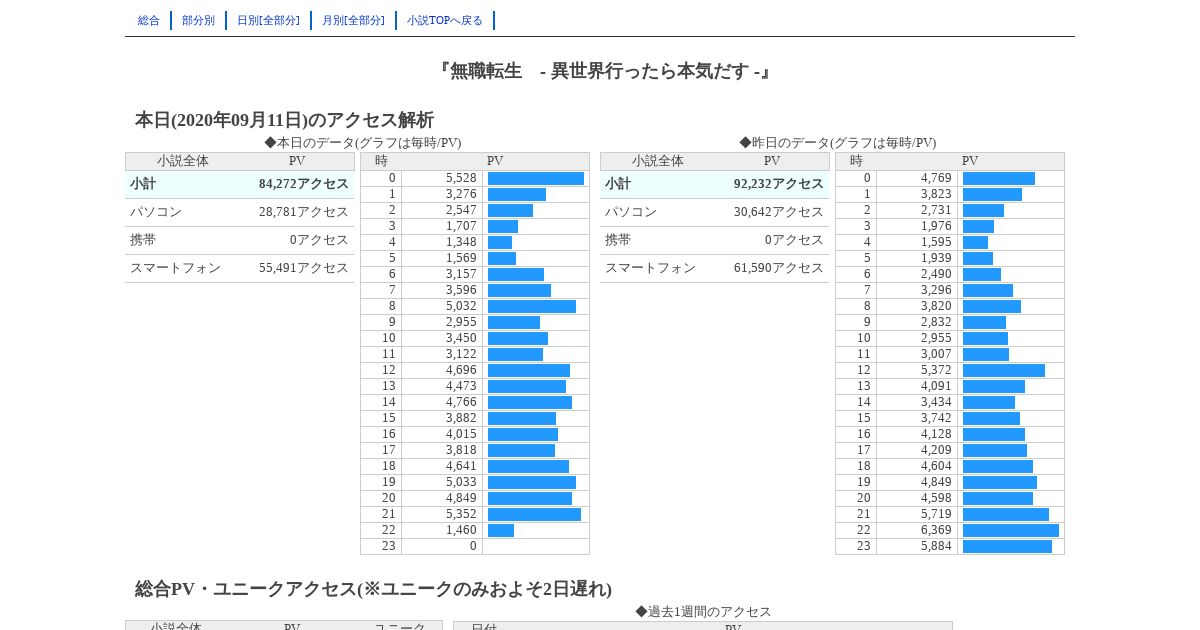Click yesterday's PV value 4,604
This screenshot has width=1200, height=630.
point(936,467)
